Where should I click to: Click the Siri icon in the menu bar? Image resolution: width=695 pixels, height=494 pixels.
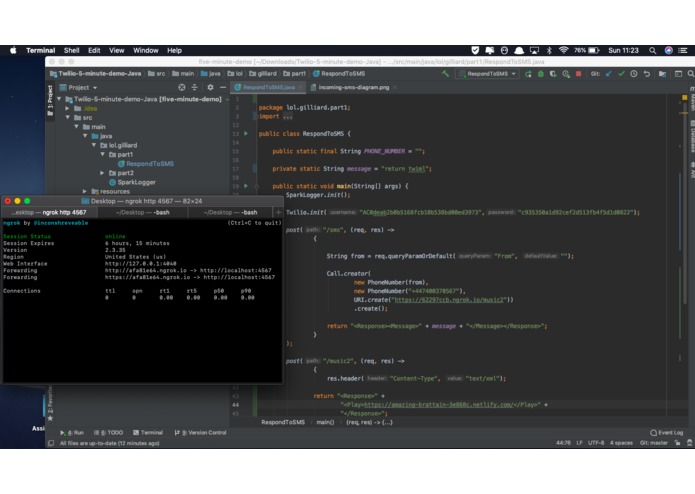click(668, 51)
